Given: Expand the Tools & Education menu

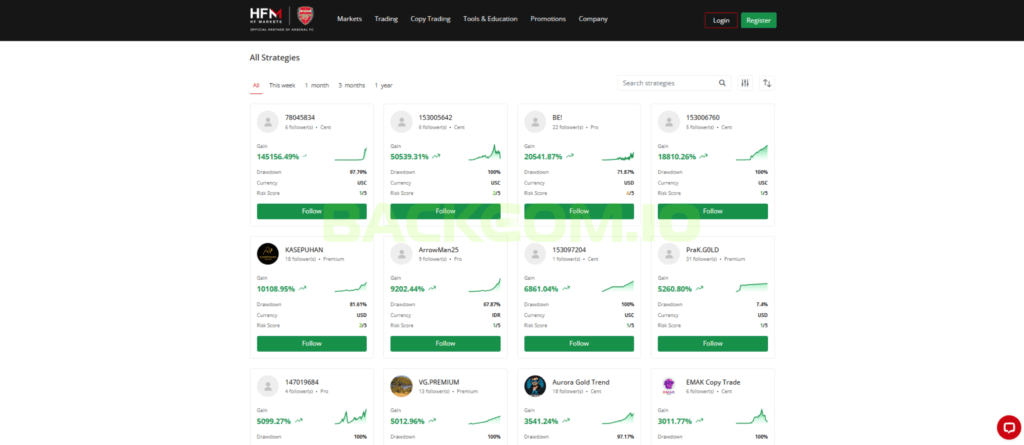Looking at the screenshot, I should tap(490, 19).
